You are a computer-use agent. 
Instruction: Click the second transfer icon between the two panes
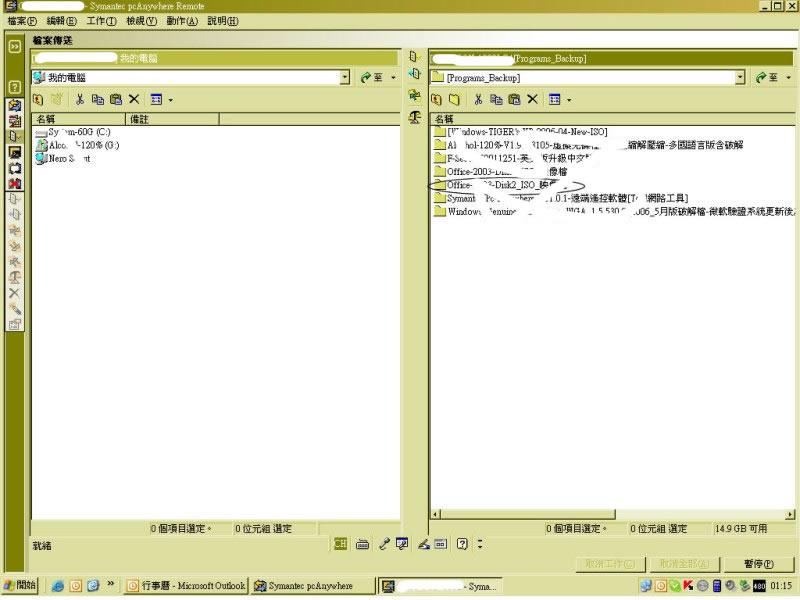click(415, 74)
